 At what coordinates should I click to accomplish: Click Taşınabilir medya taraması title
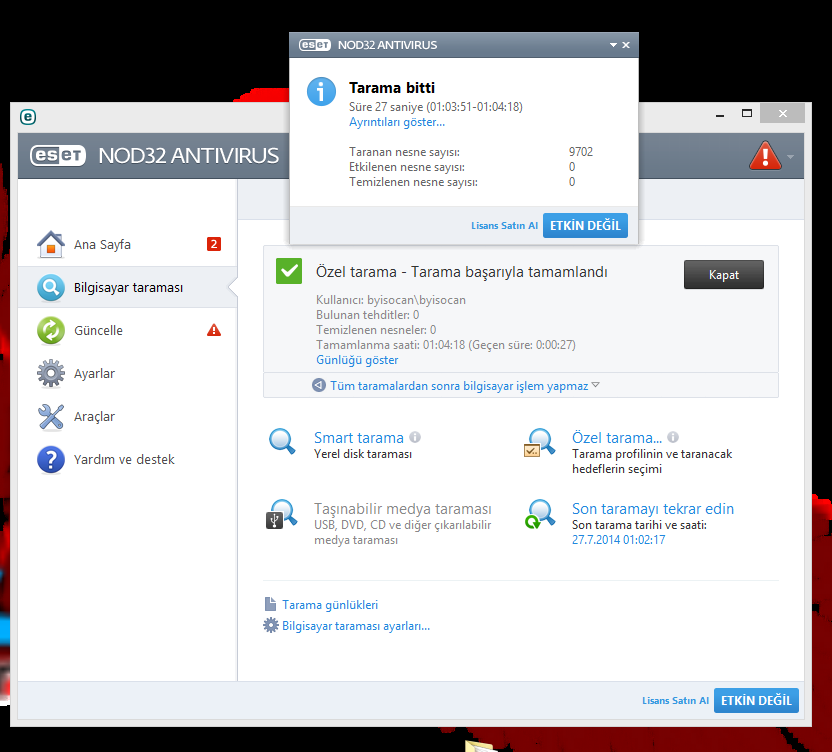coord(403,508)
